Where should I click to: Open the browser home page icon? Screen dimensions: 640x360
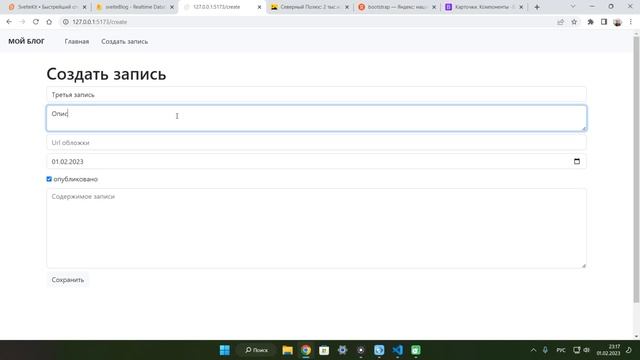[x=49, y=22]
